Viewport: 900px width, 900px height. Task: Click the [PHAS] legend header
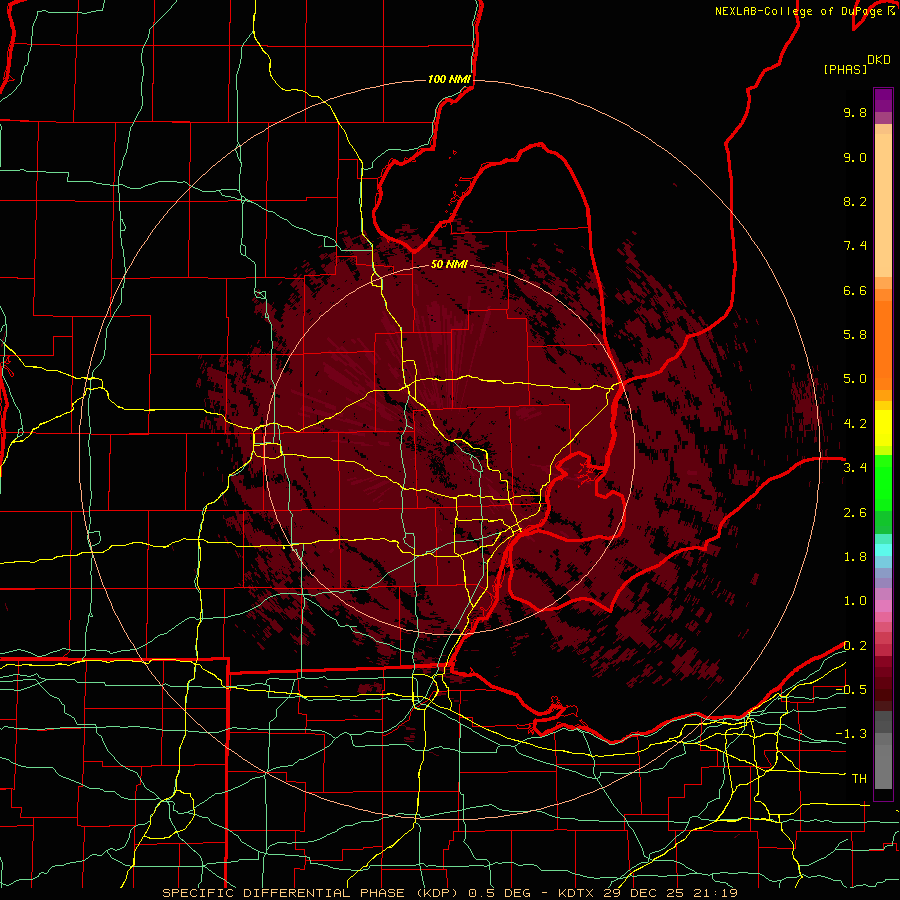tap(845, 69)
